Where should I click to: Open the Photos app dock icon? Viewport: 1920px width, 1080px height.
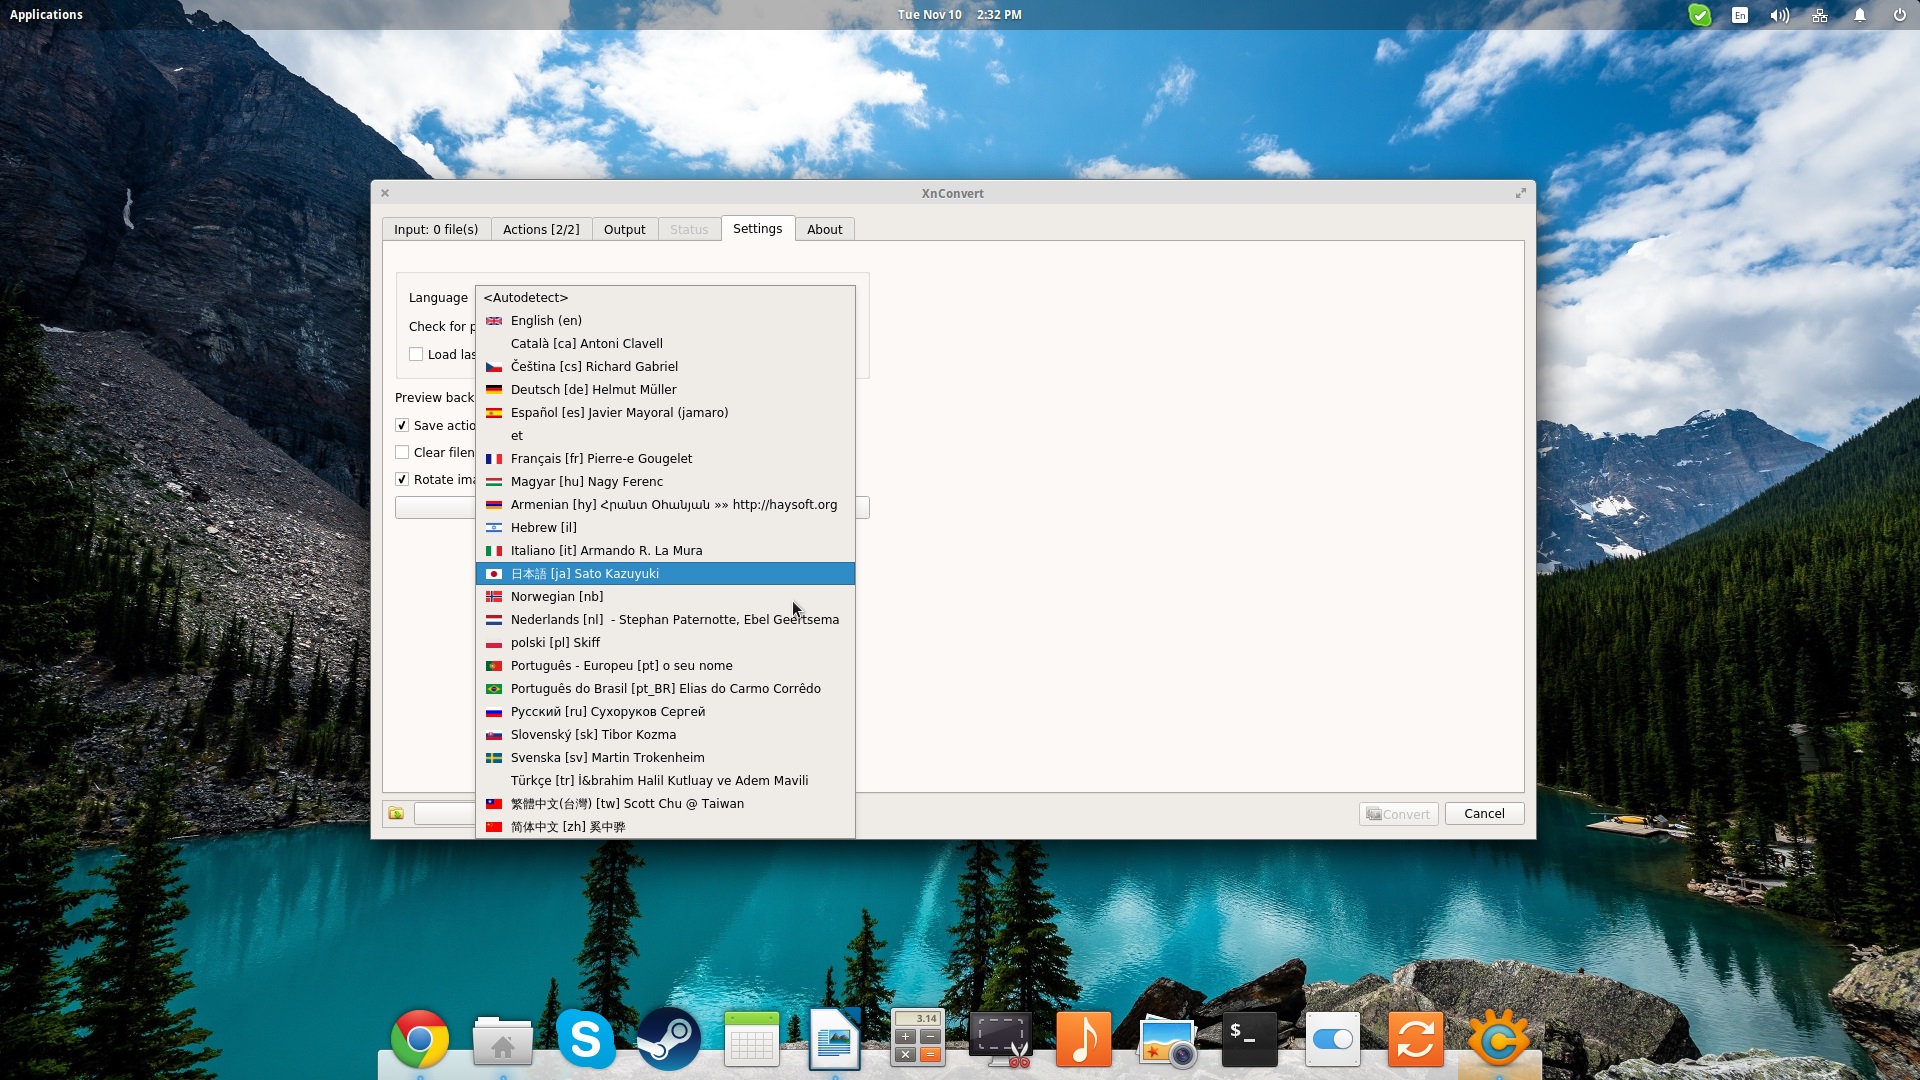pyautogui.click(x=1167, y=1041)
